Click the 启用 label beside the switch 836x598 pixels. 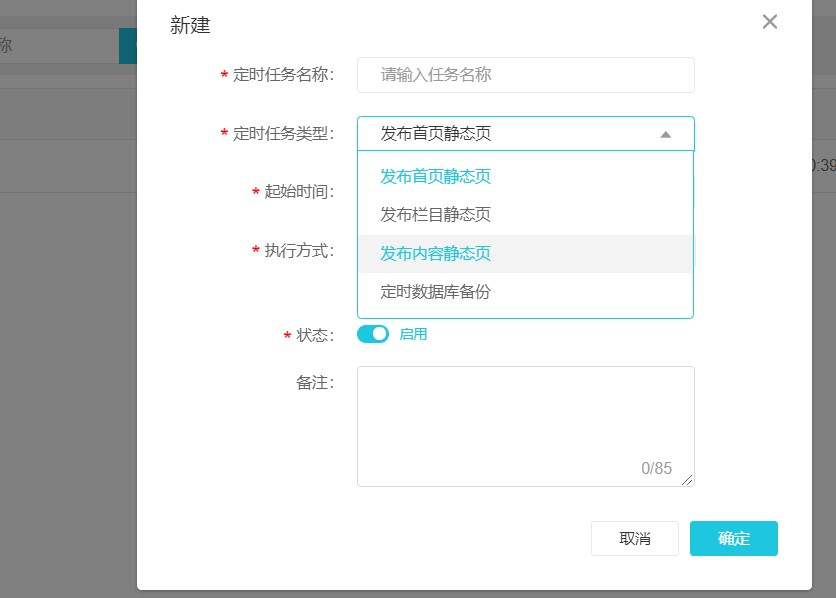(x=413, y=334)
